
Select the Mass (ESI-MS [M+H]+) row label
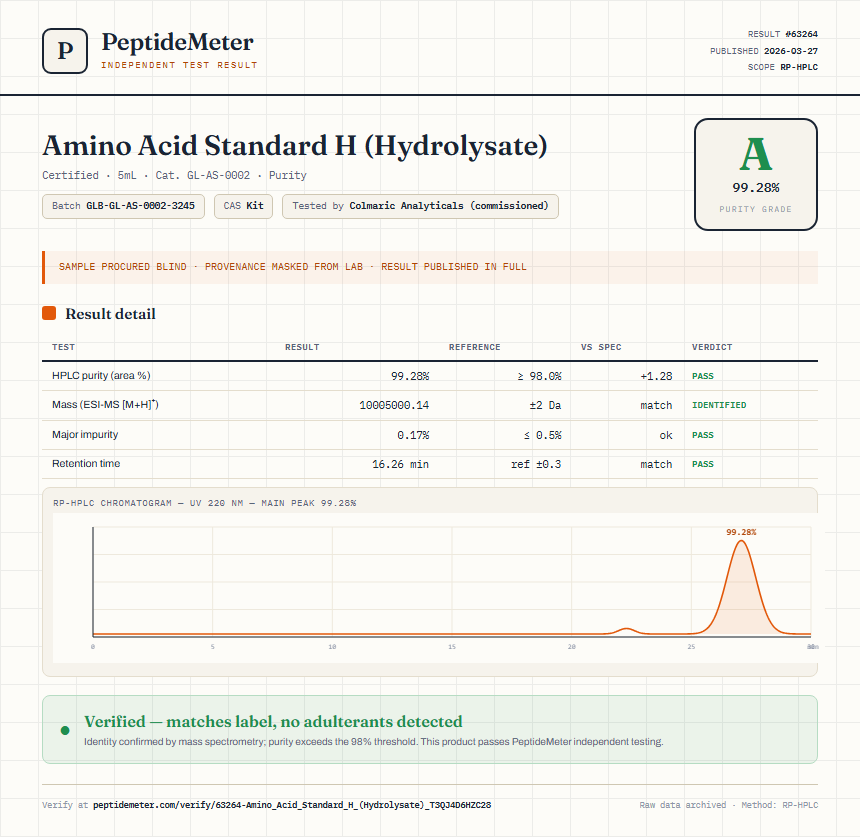pyautogui.click(x=105, y=405)
